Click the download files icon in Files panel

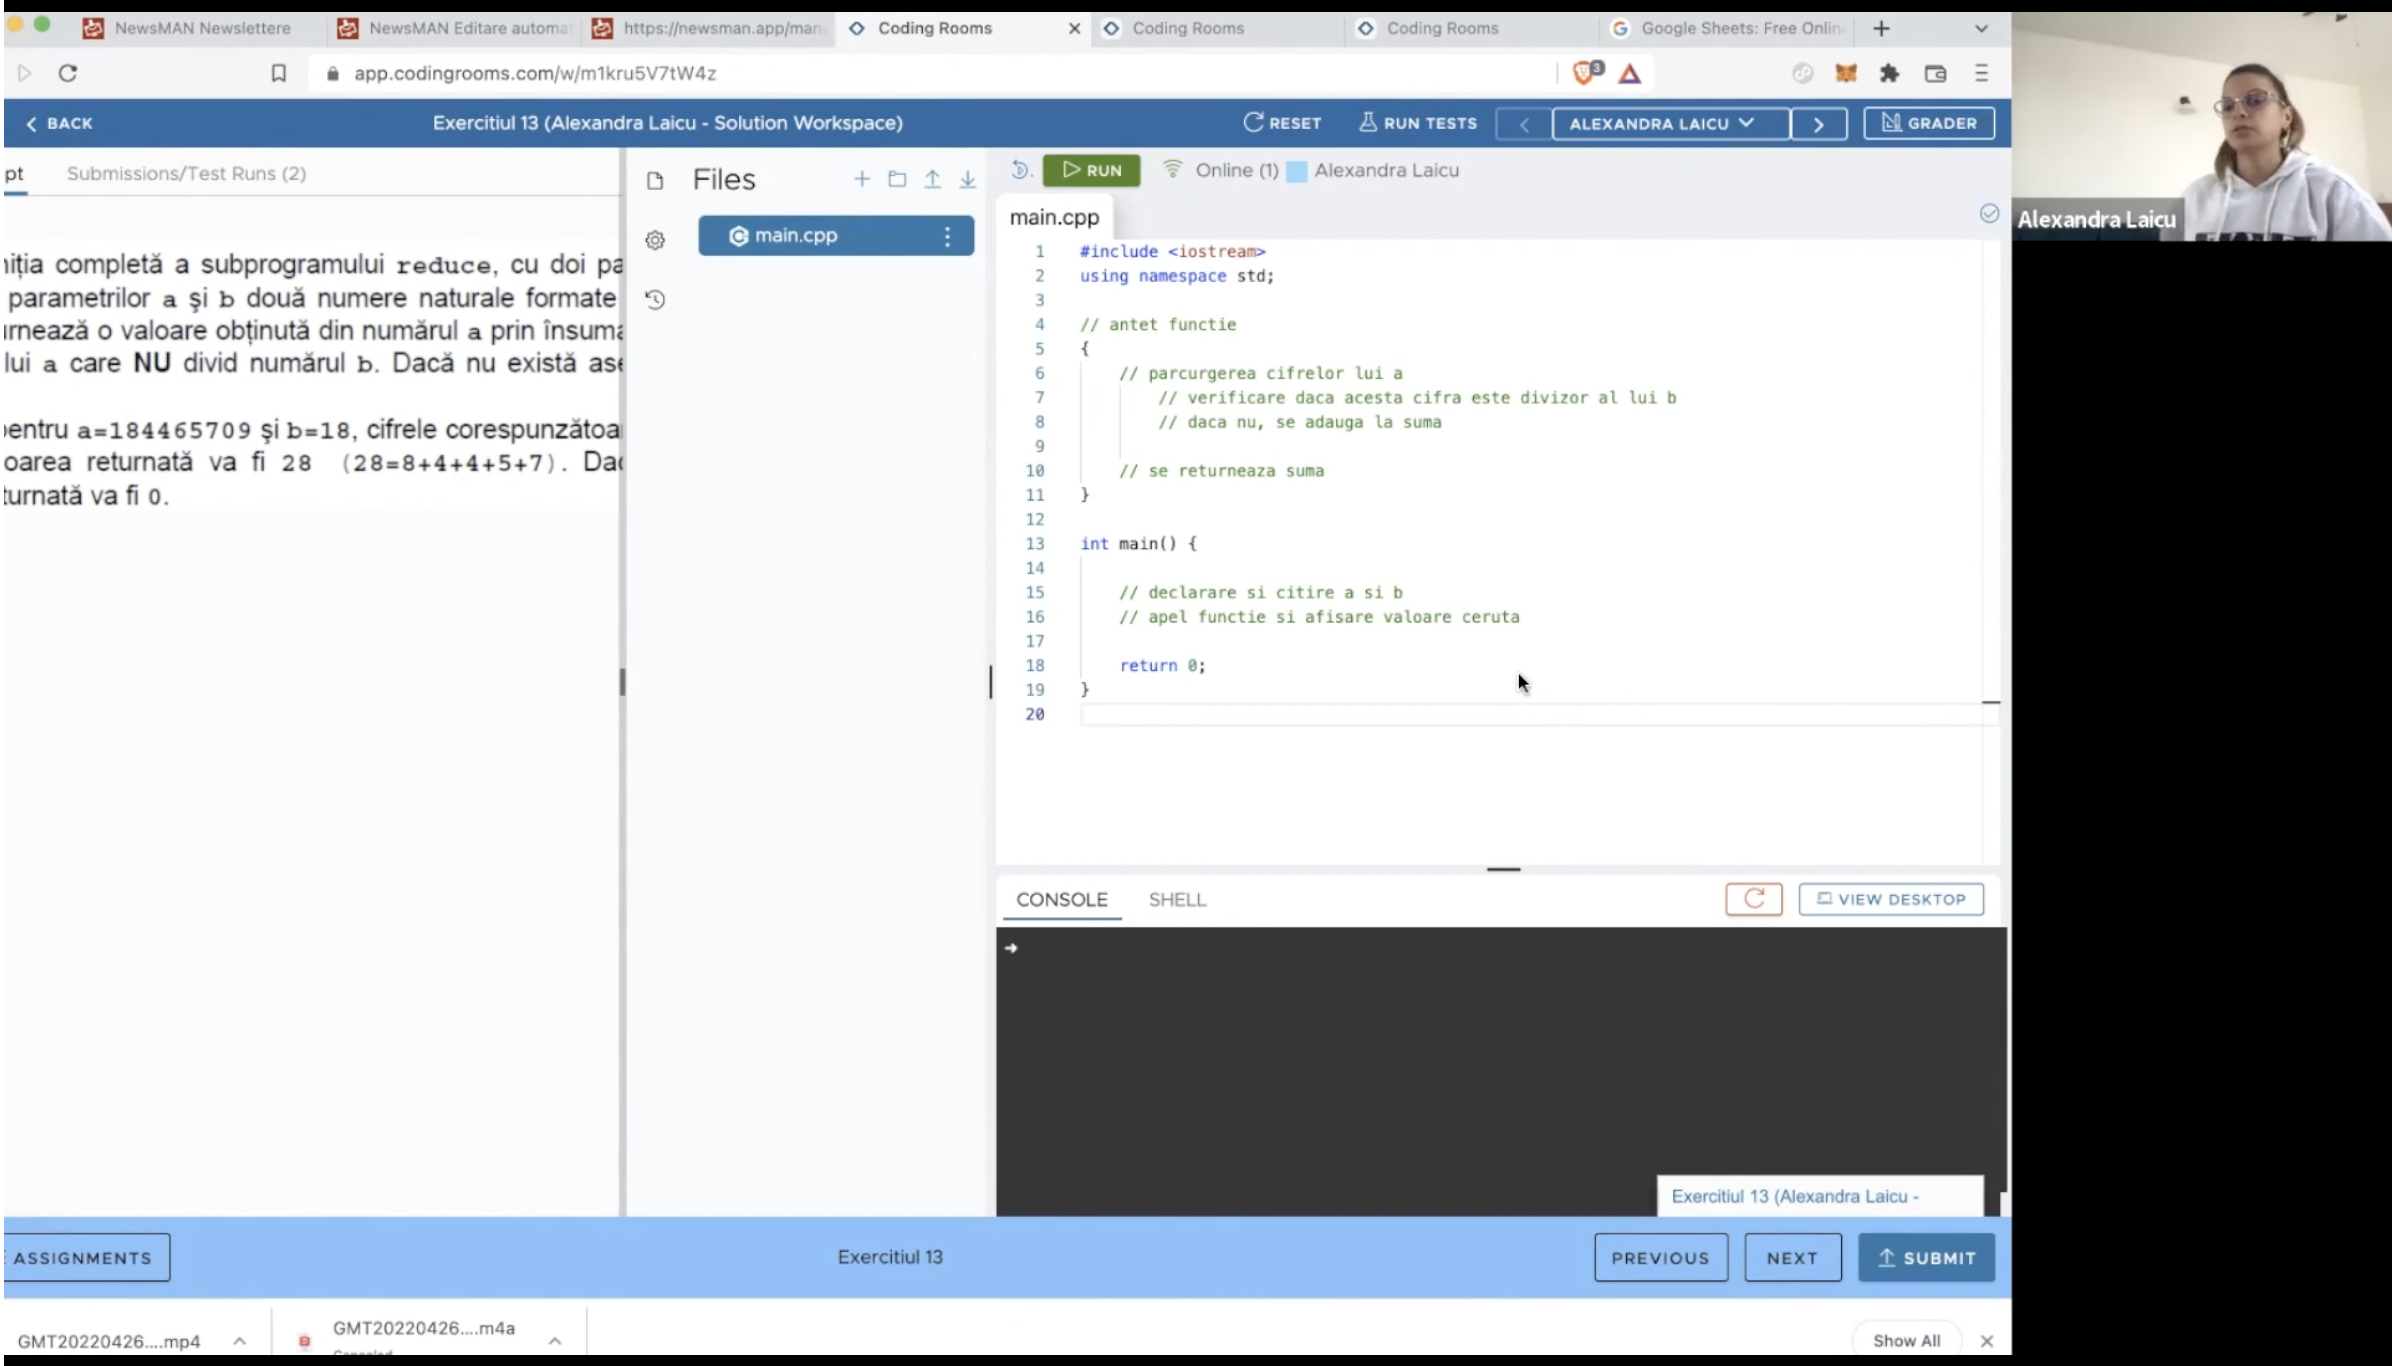(x=967, y=179)
